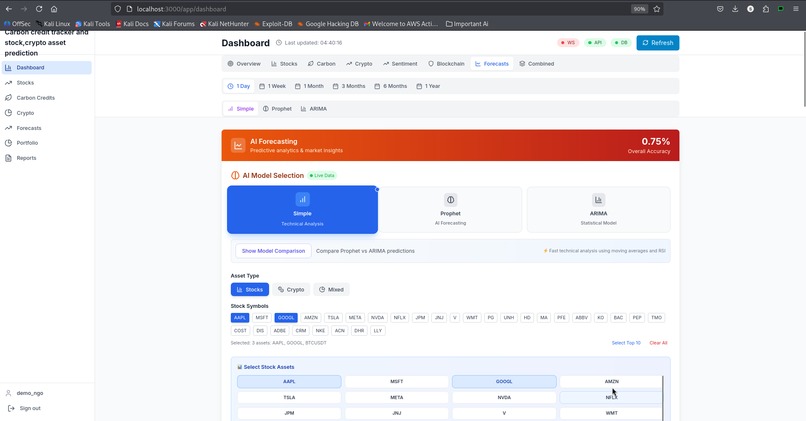Open Google Hacking DB bookmark

(328, 24)
